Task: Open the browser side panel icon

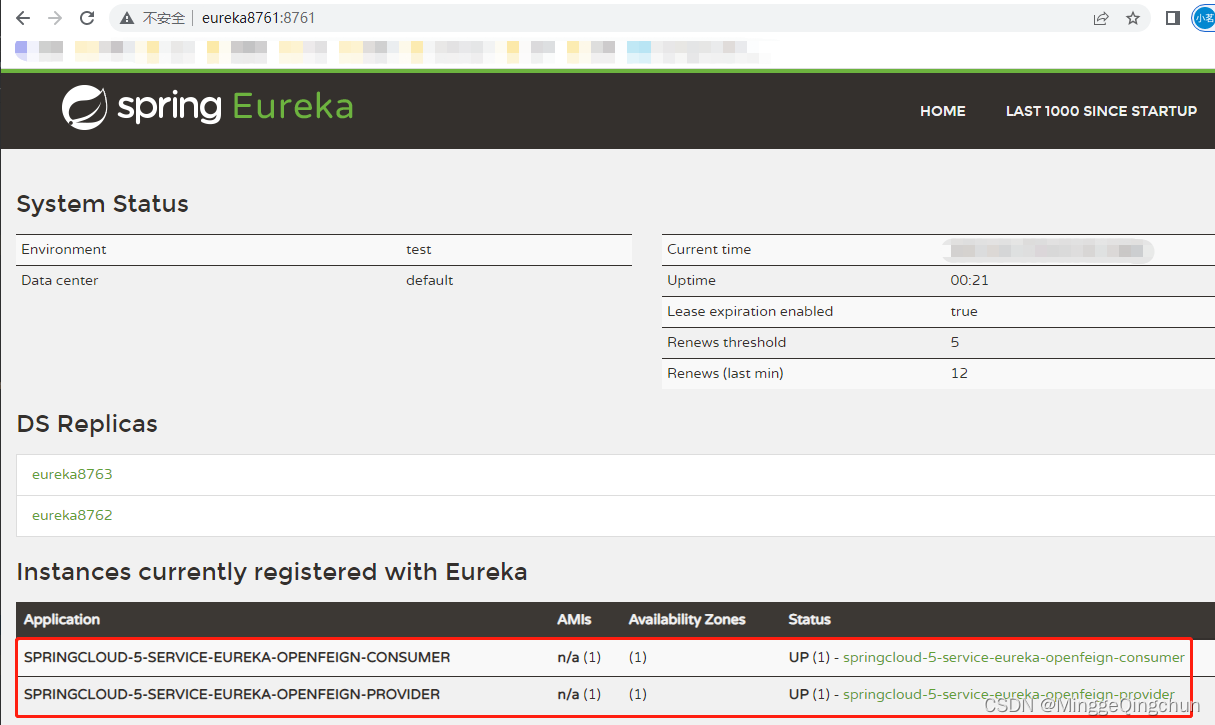Action: [x=1173, y=18]
